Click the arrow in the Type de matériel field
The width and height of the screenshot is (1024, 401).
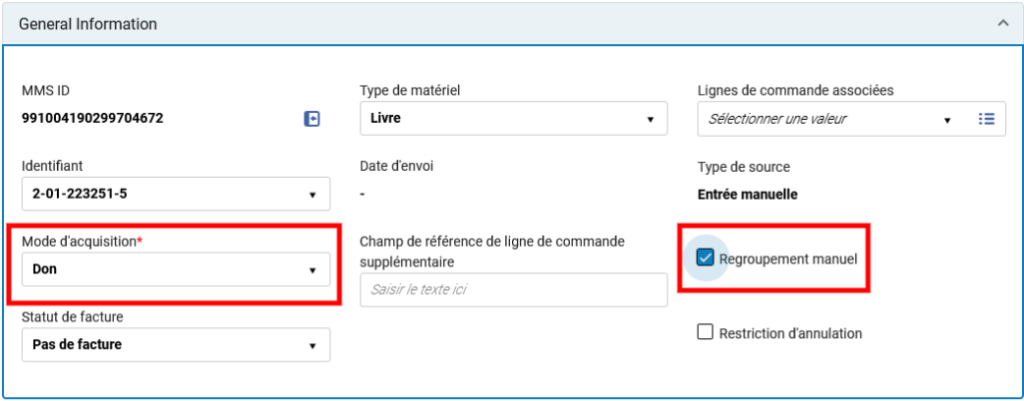coord(650,120)
